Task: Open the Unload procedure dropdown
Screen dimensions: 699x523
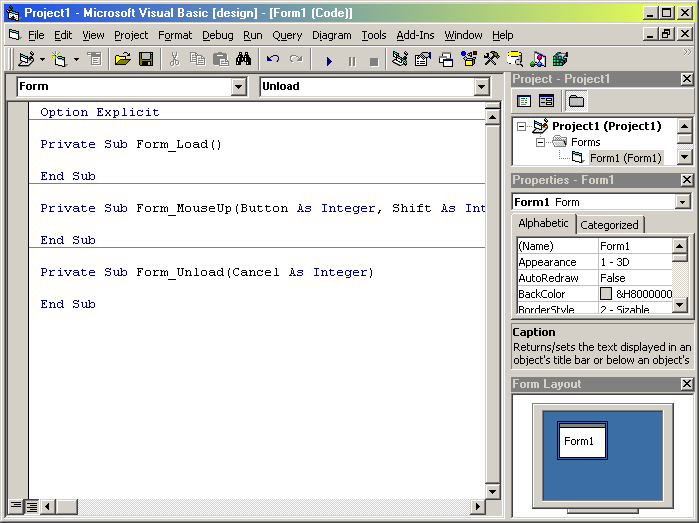Action: [x=481, y=86]
